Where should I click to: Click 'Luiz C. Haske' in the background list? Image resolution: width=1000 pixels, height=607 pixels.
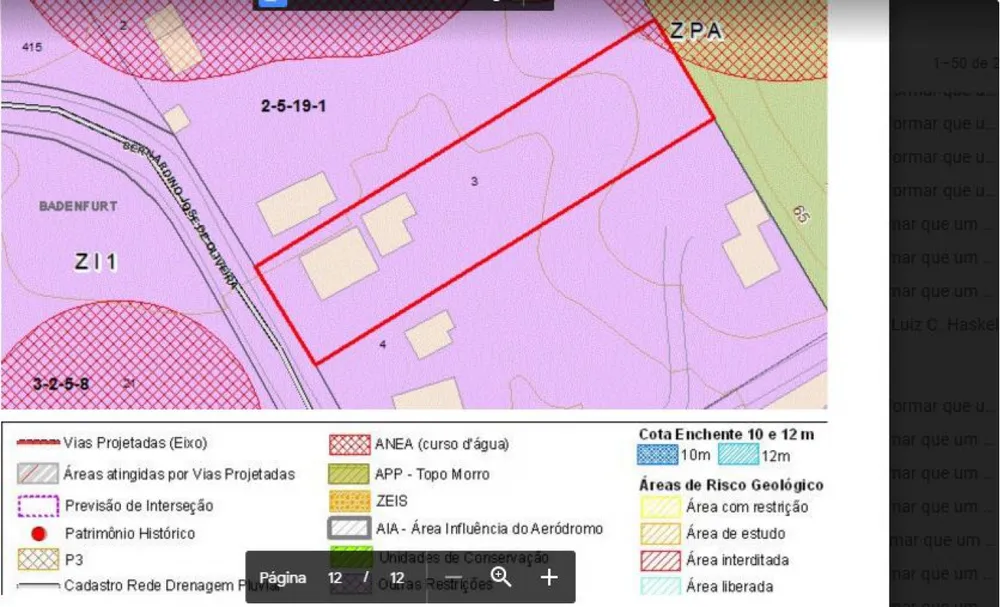click(x=945, y=325)
